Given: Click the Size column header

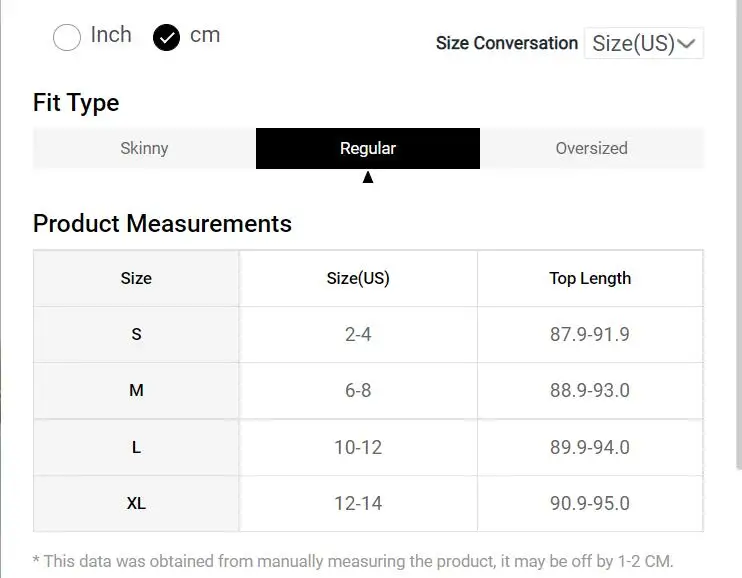Looking at the screenshot, I should [136, 278].
